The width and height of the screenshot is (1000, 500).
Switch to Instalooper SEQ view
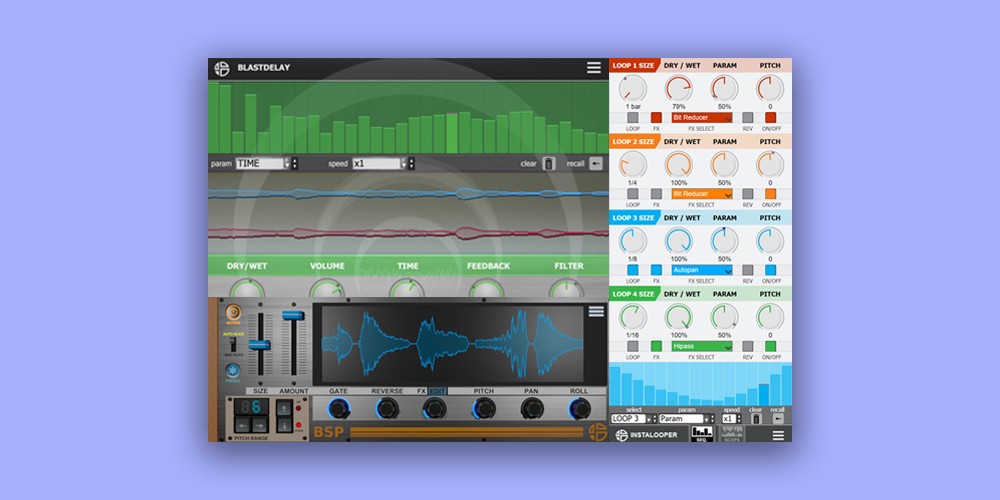(x=702, y=434)
